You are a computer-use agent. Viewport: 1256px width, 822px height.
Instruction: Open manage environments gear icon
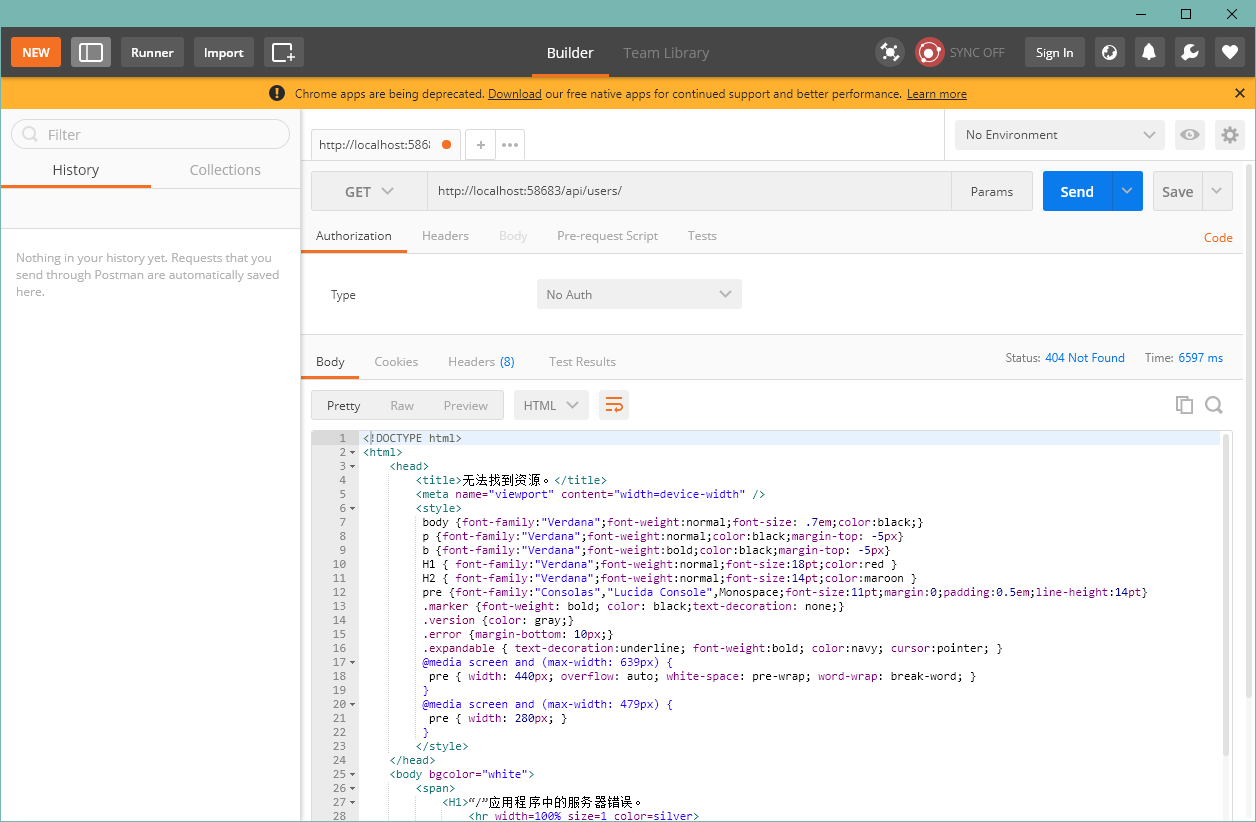[x=1230, y=135]
